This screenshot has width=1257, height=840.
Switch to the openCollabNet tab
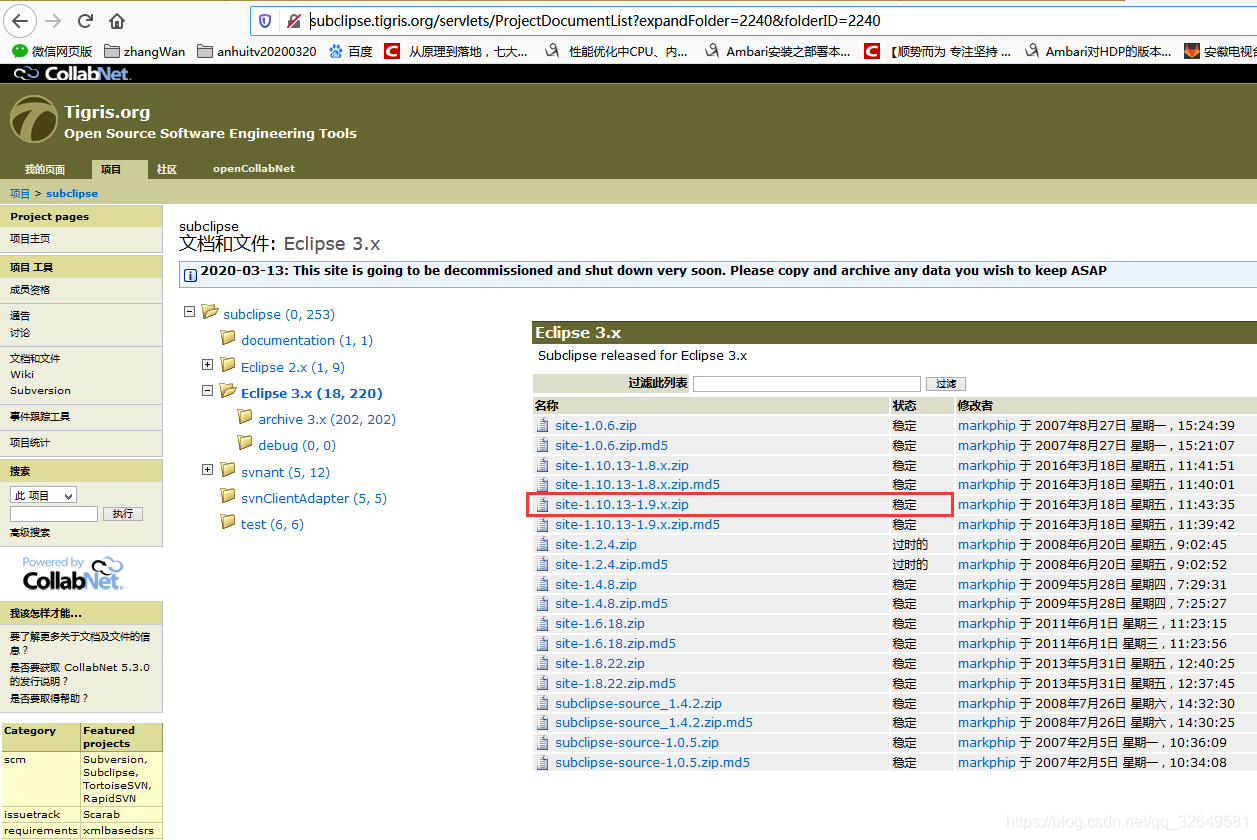(x=254, y=169)
